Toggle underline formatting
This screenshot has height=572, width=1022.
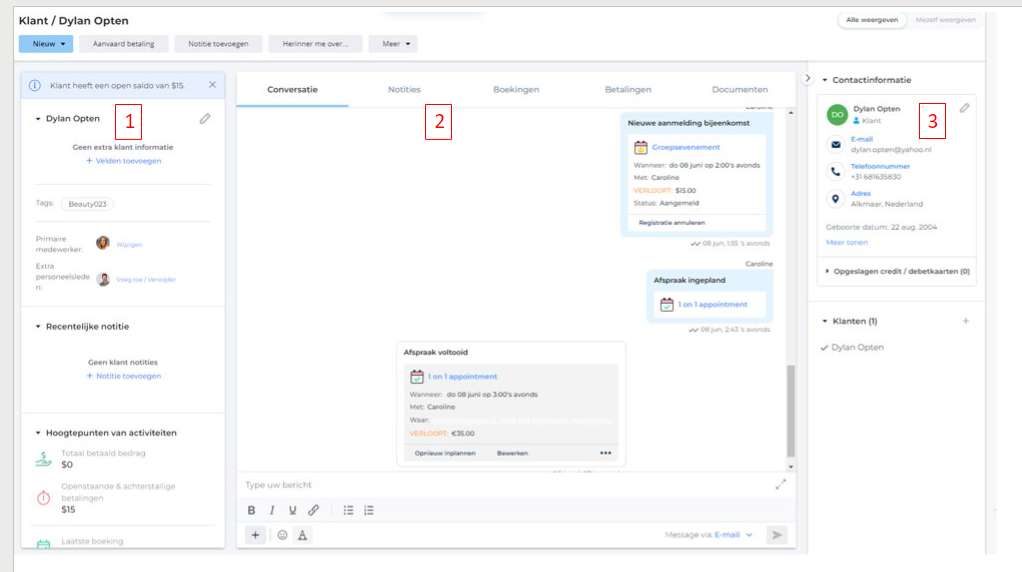pos(293,510)
